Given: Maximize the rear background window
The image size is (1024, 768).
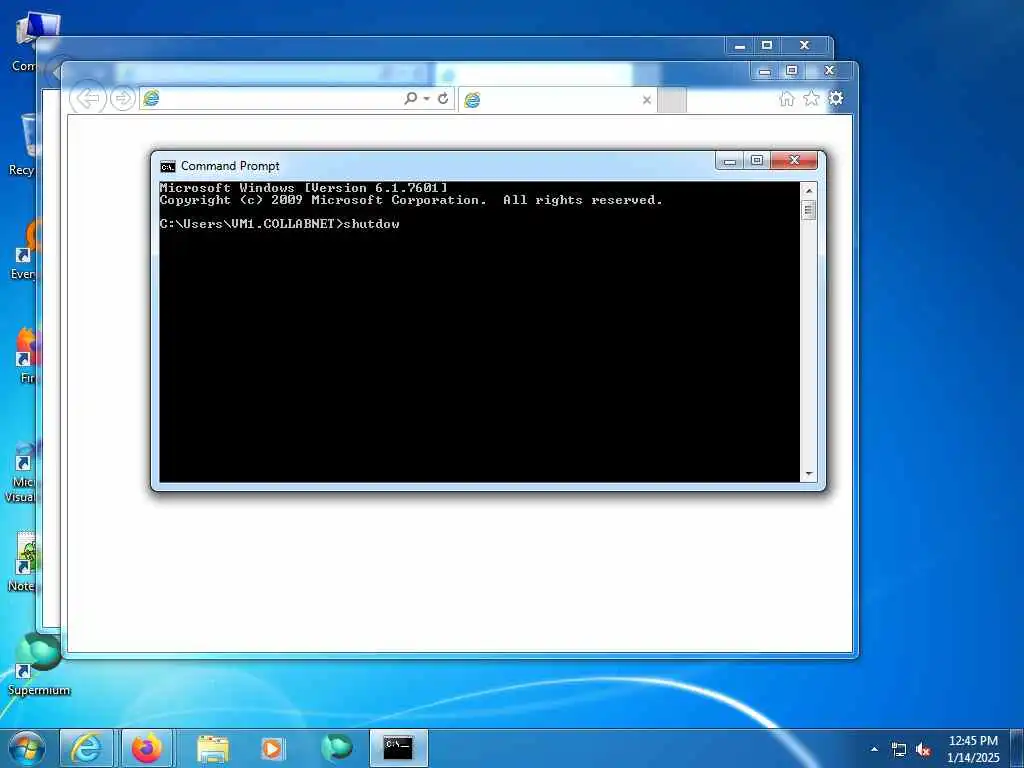Looking at the screenshot, I should coord(767,46).
